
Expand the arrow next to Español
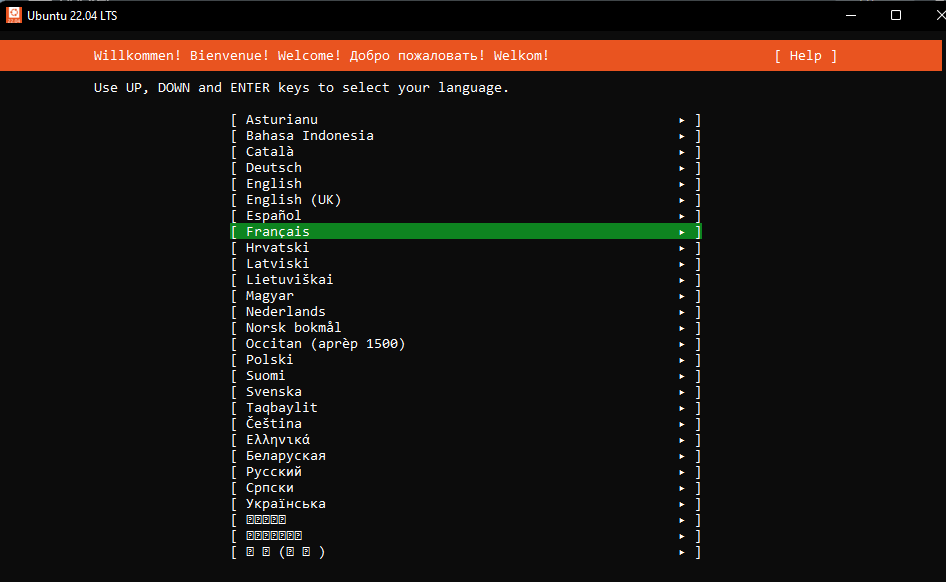click(x=682, y=216)
